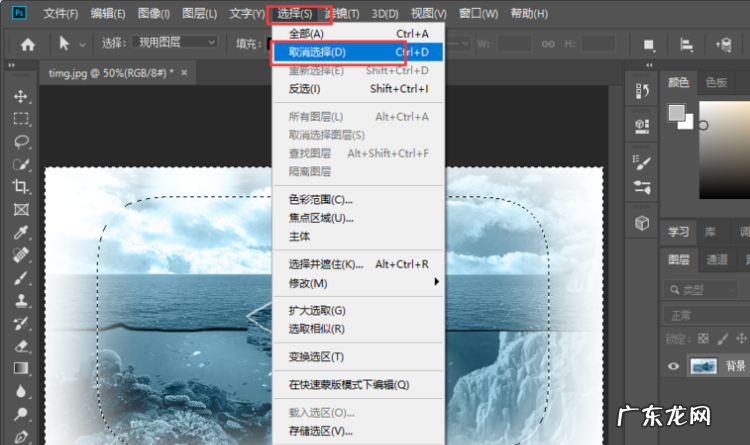Select the Clone Stamp tool
The image size is (750, 445).
(x=21, y=300)
